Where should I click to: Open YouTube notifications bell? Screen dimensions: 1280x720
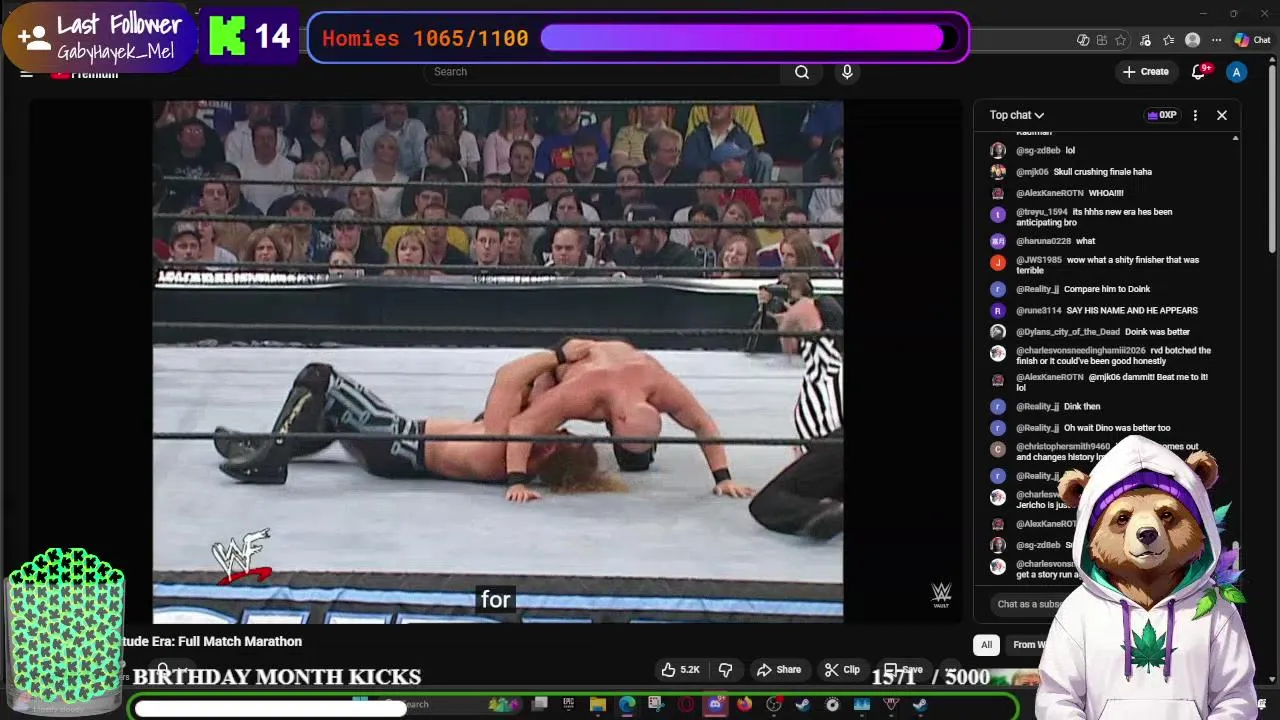1199,72
